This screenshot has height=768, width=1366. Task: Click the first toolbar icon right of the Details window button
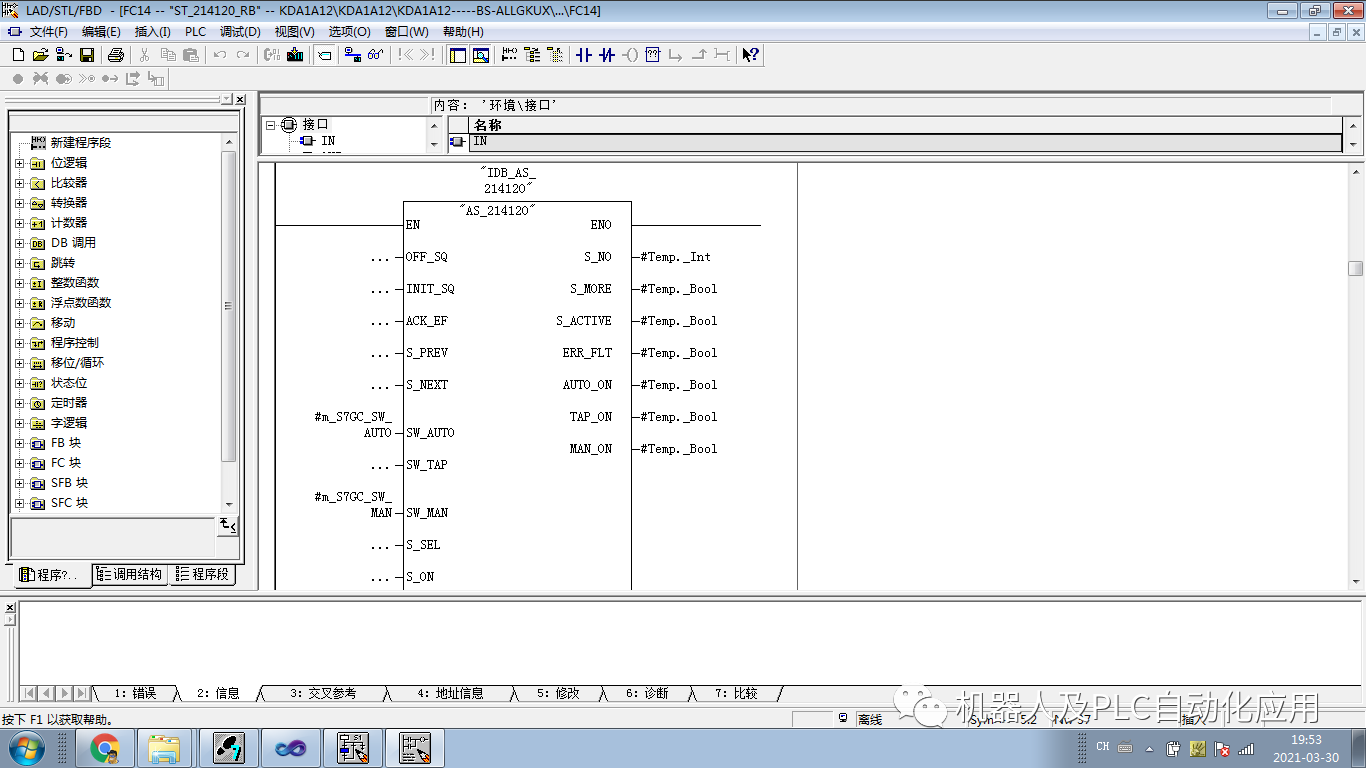(509, 55)
